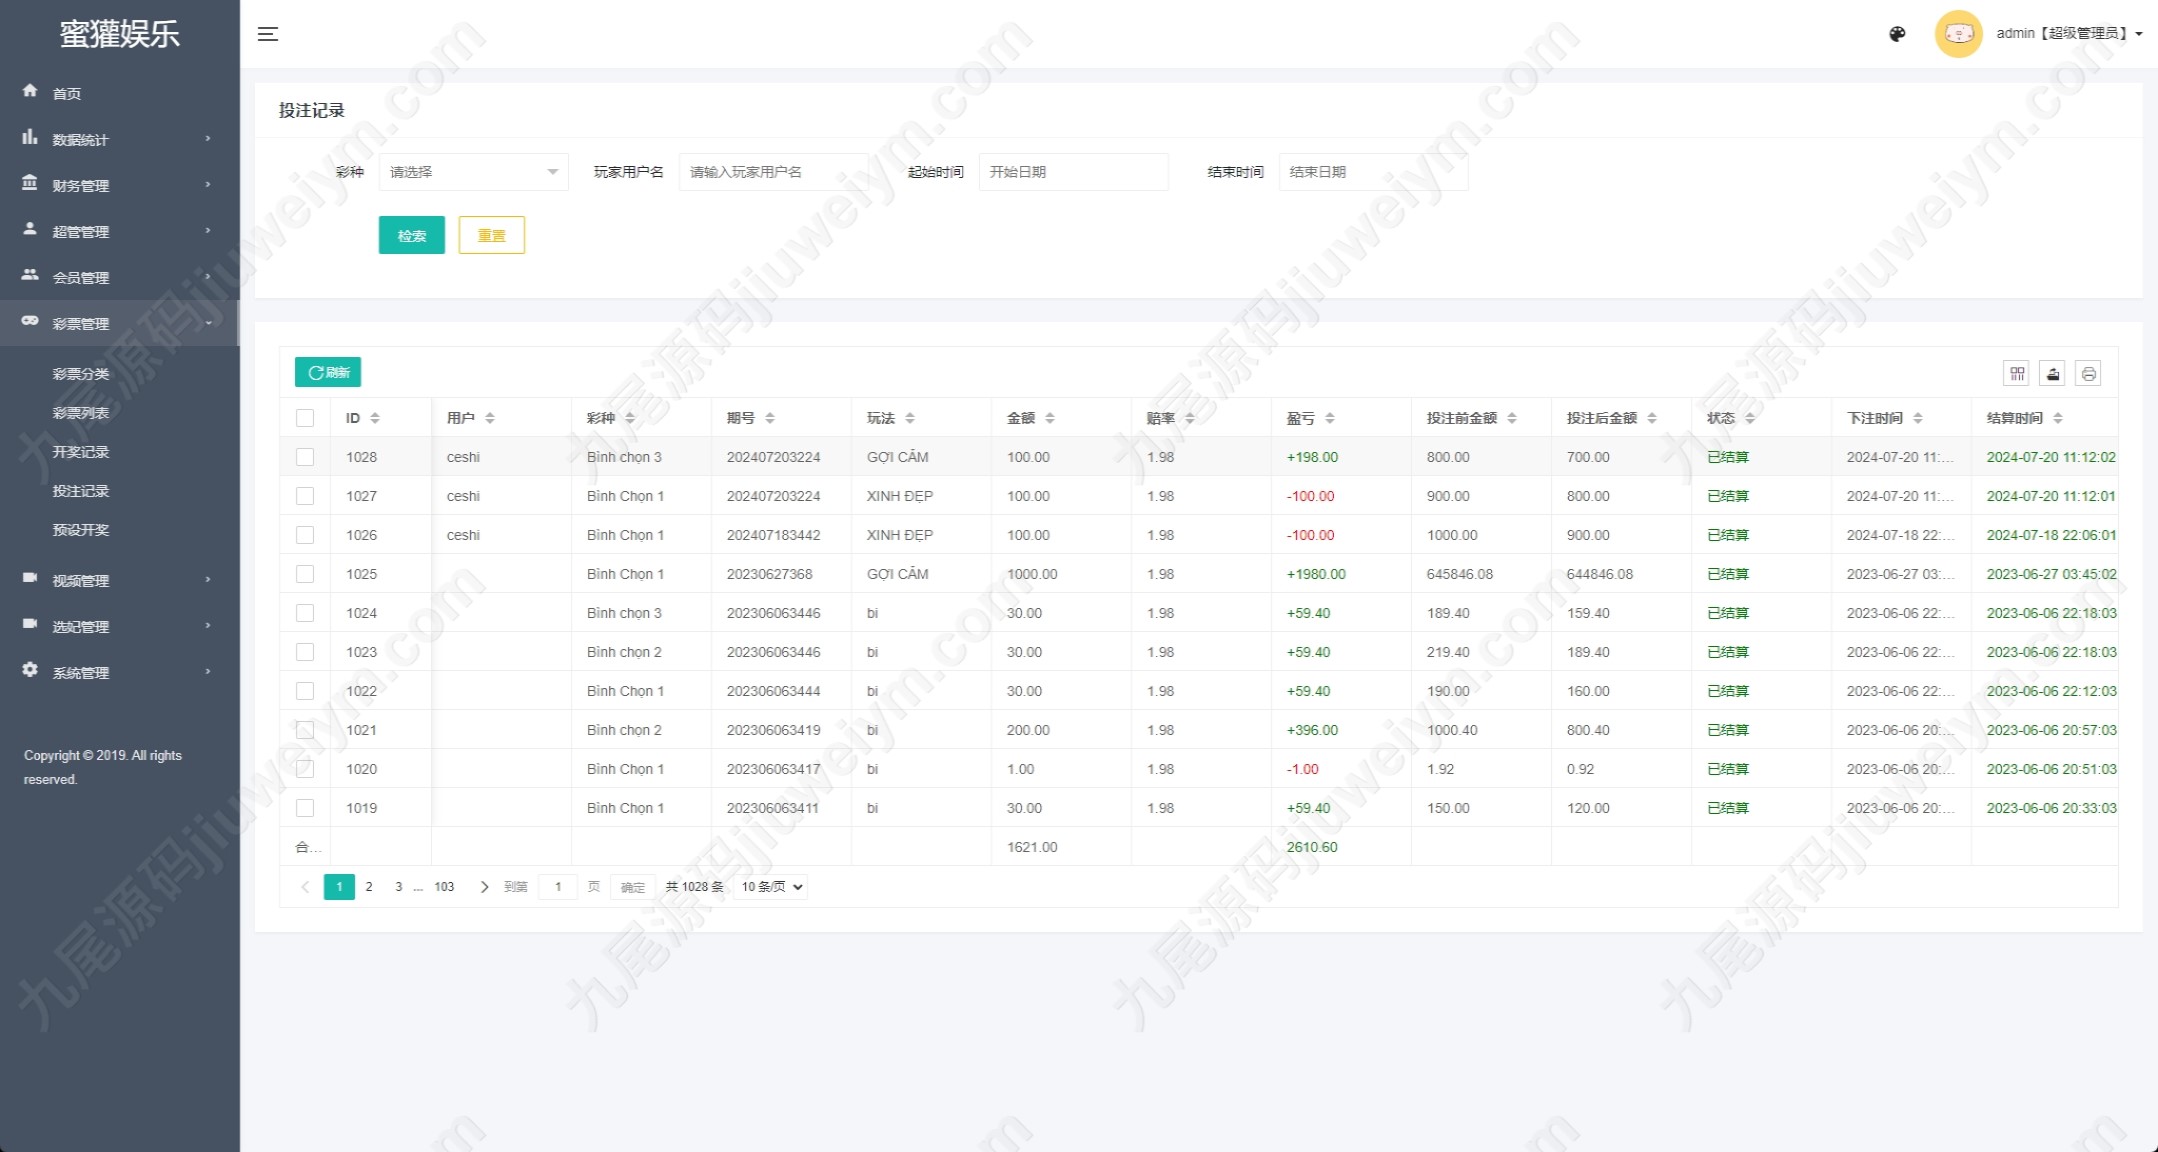The image size is (2158, 1152).
Task: Sort the table by the ID column arrows
Action: click(375, 418)
